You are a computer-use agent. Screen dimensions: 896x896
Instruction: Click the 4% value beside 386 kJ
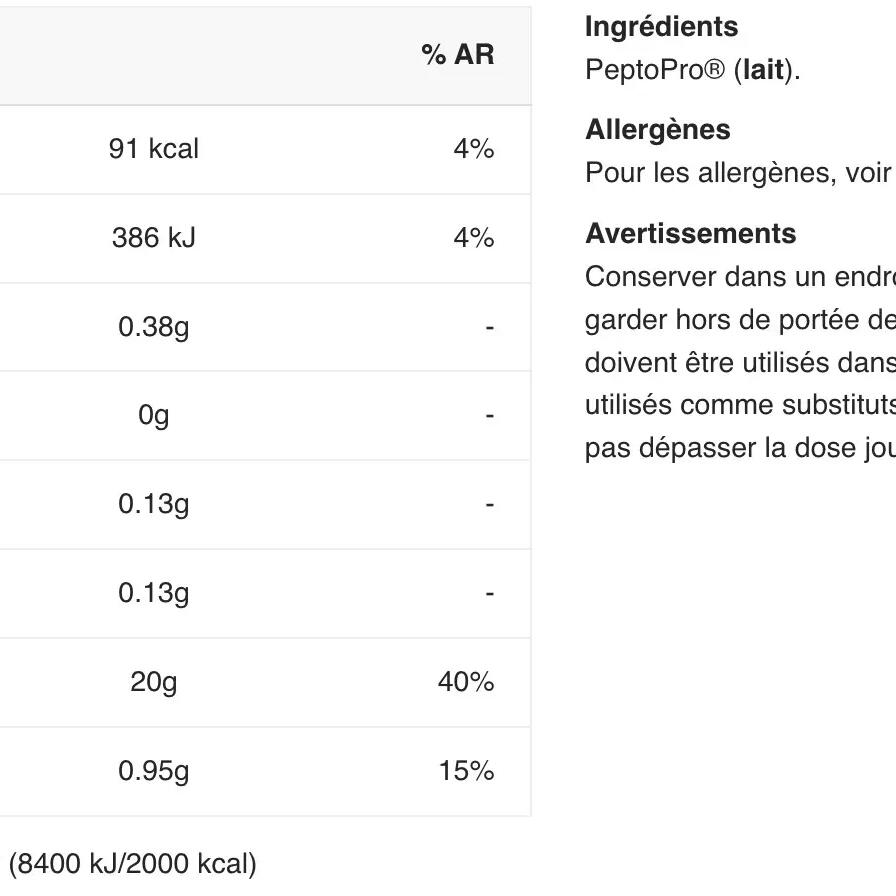coord(474,238)
